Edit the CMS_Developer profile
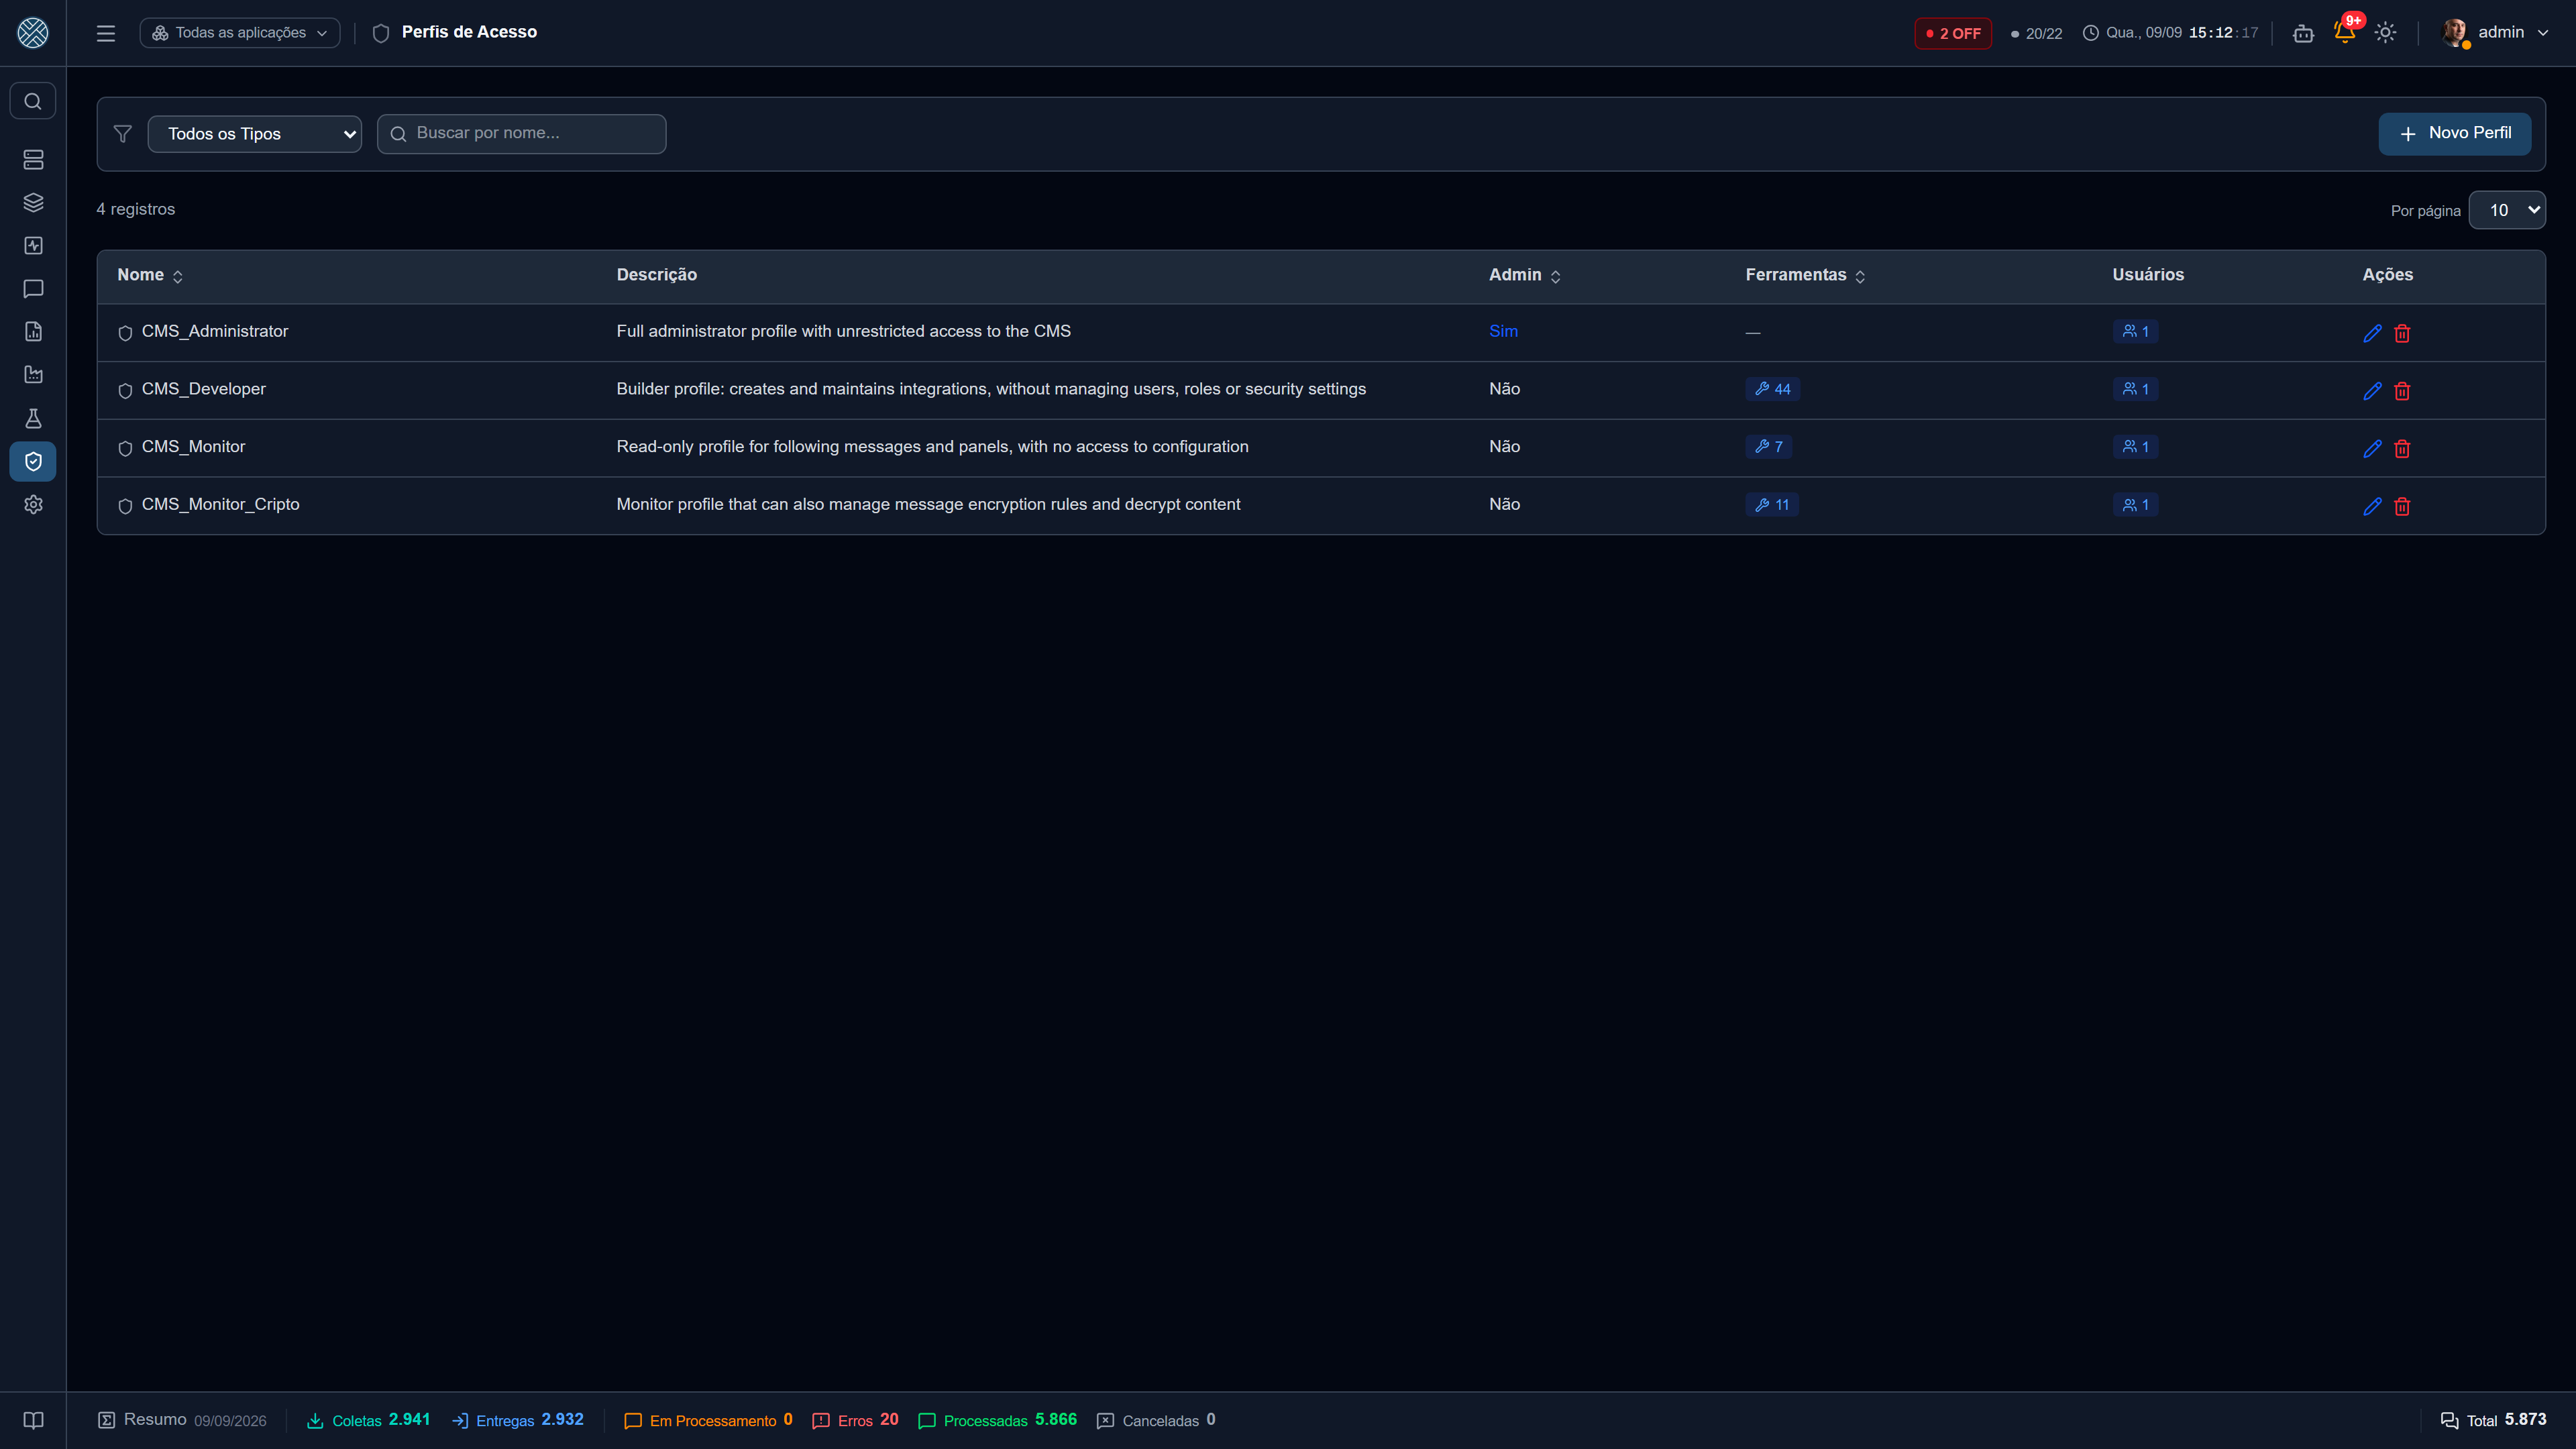This screenshot has width=2576, height=1449. pos(2372,391)
